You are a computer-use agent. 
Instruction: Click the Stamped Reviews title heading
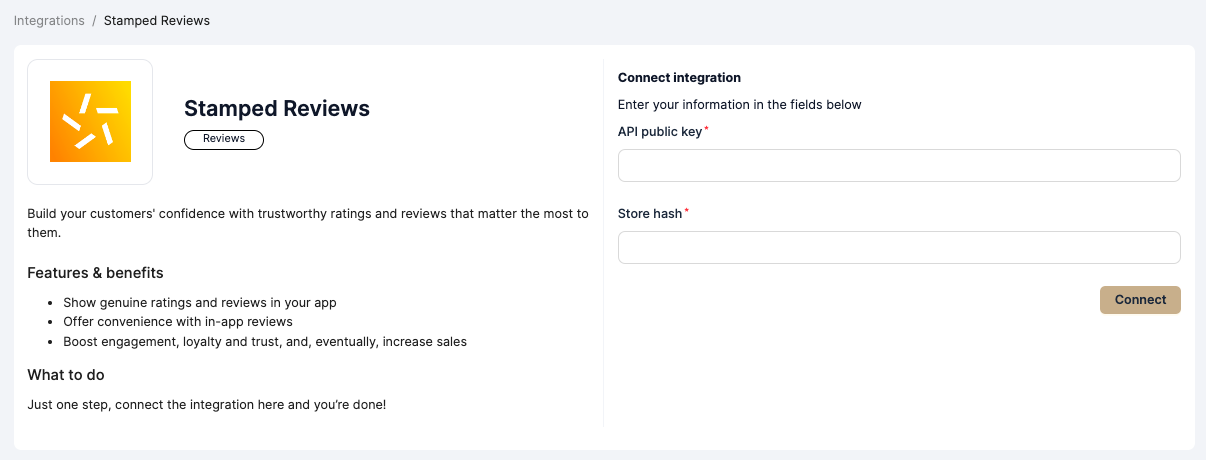coord(277,108)
